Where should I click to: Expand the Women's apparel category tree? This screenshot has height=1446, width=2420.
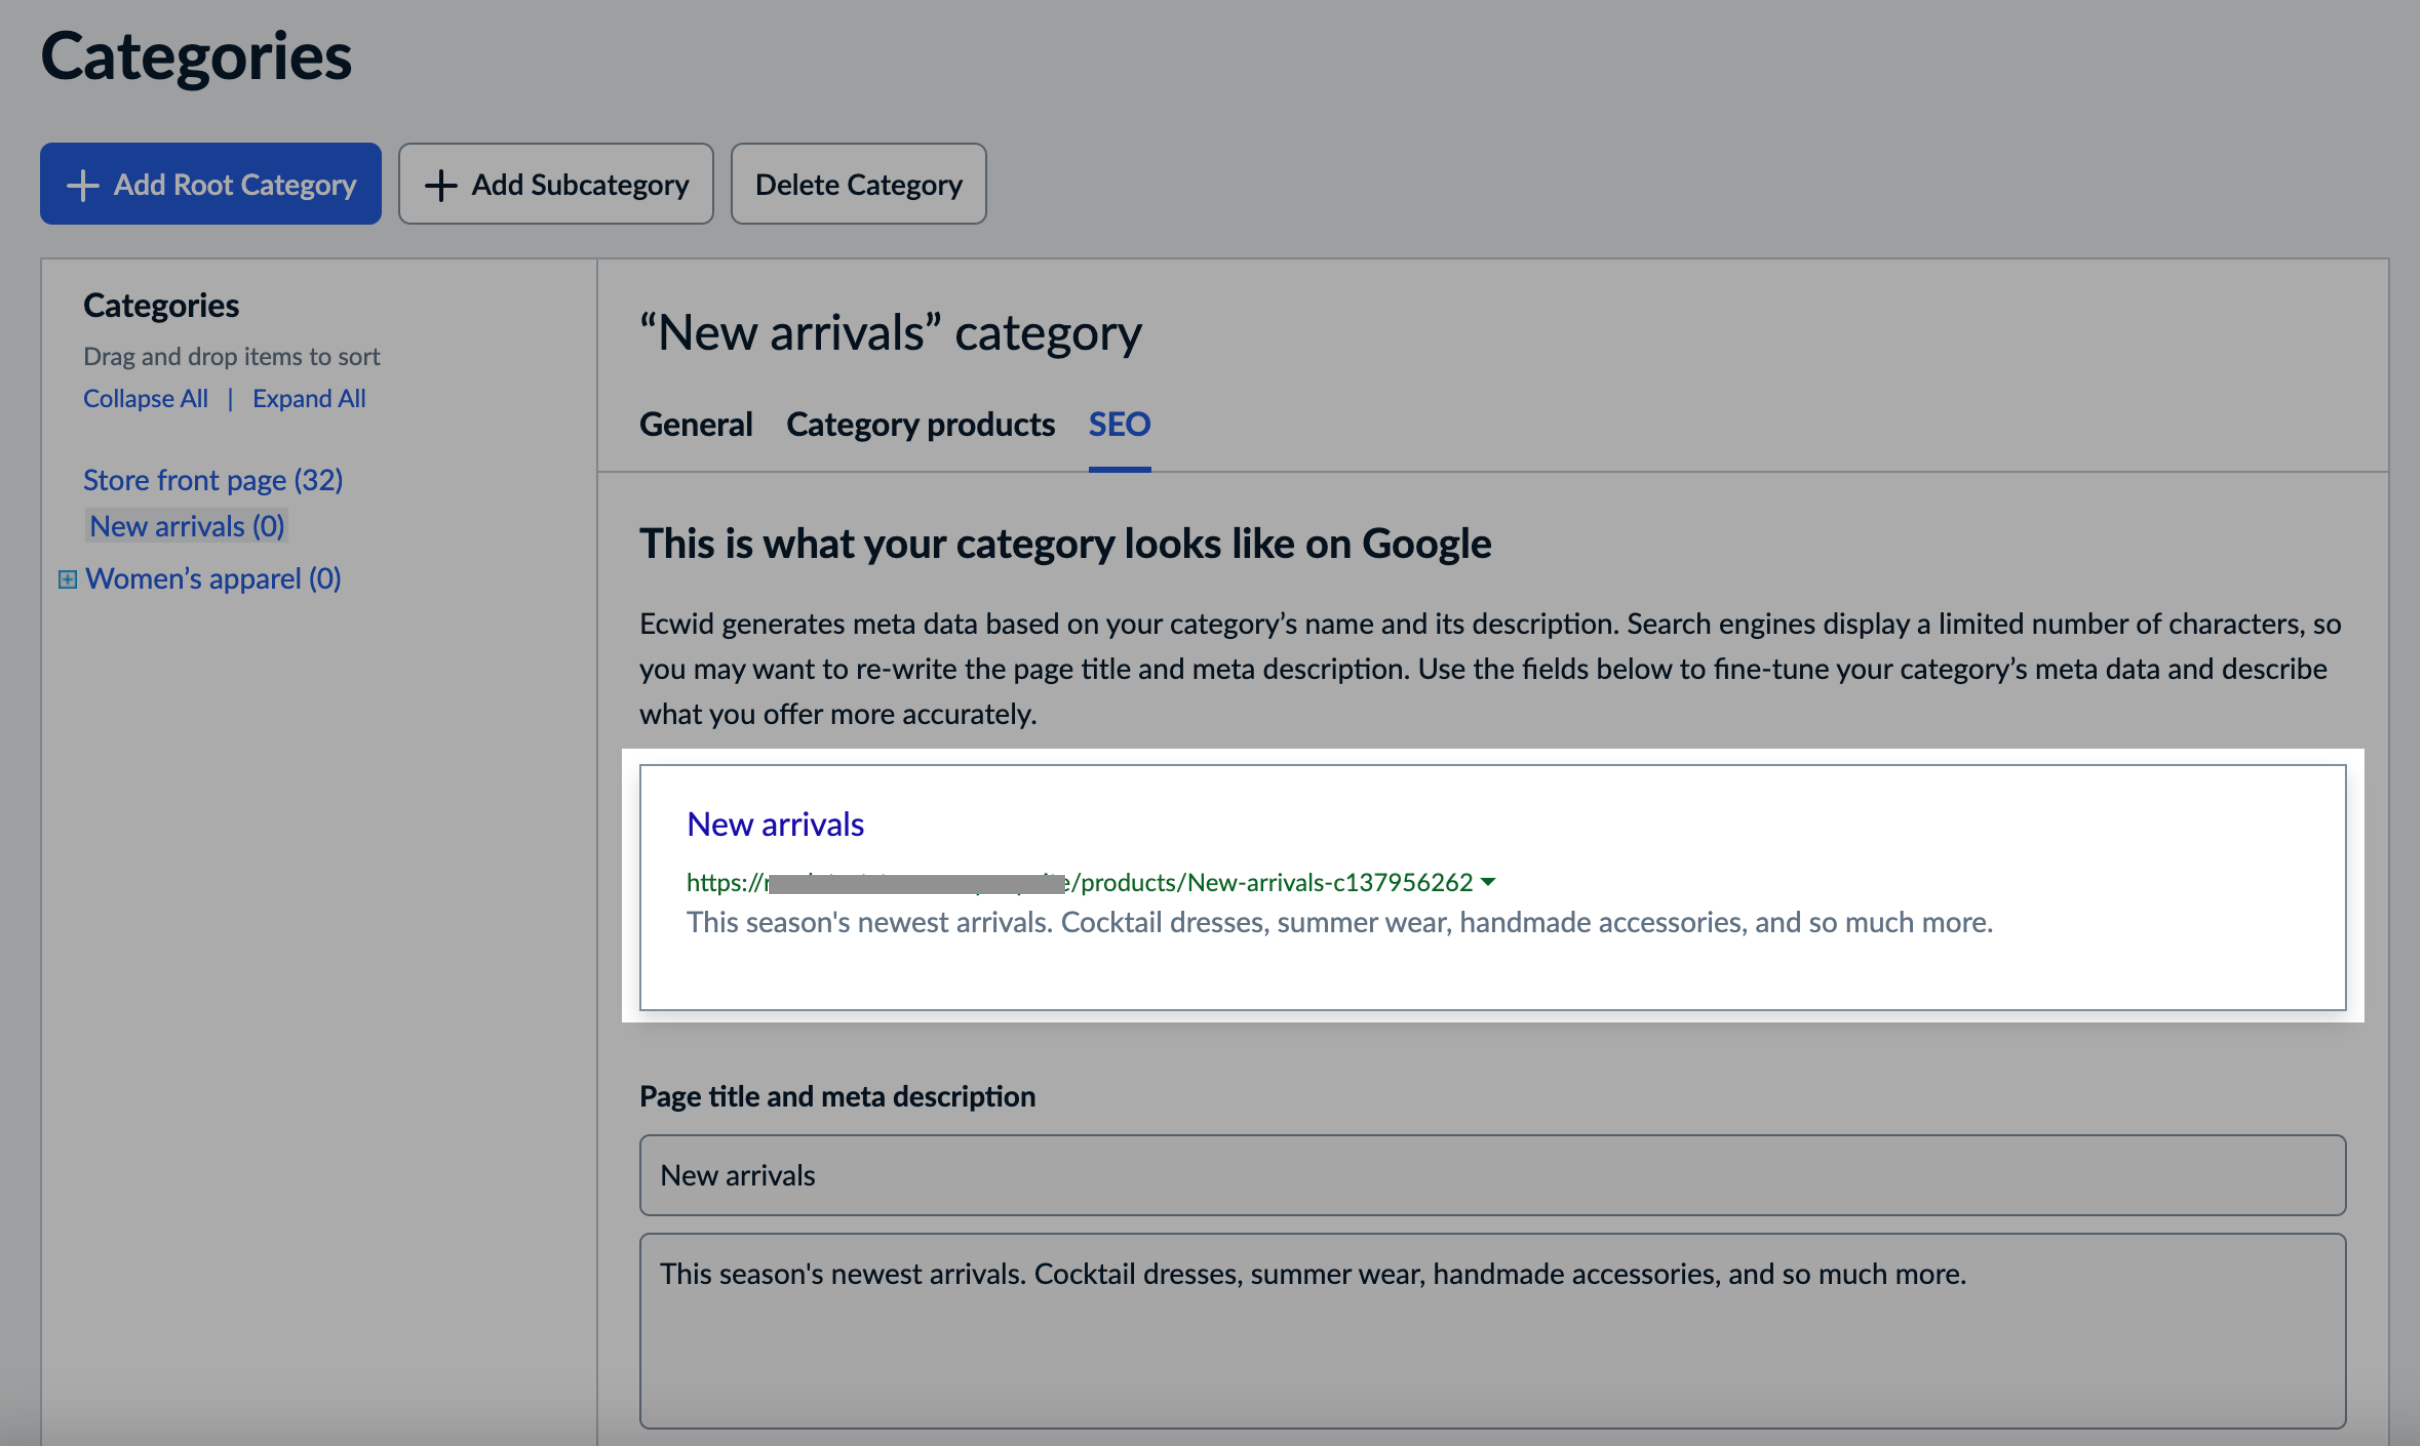66,578
